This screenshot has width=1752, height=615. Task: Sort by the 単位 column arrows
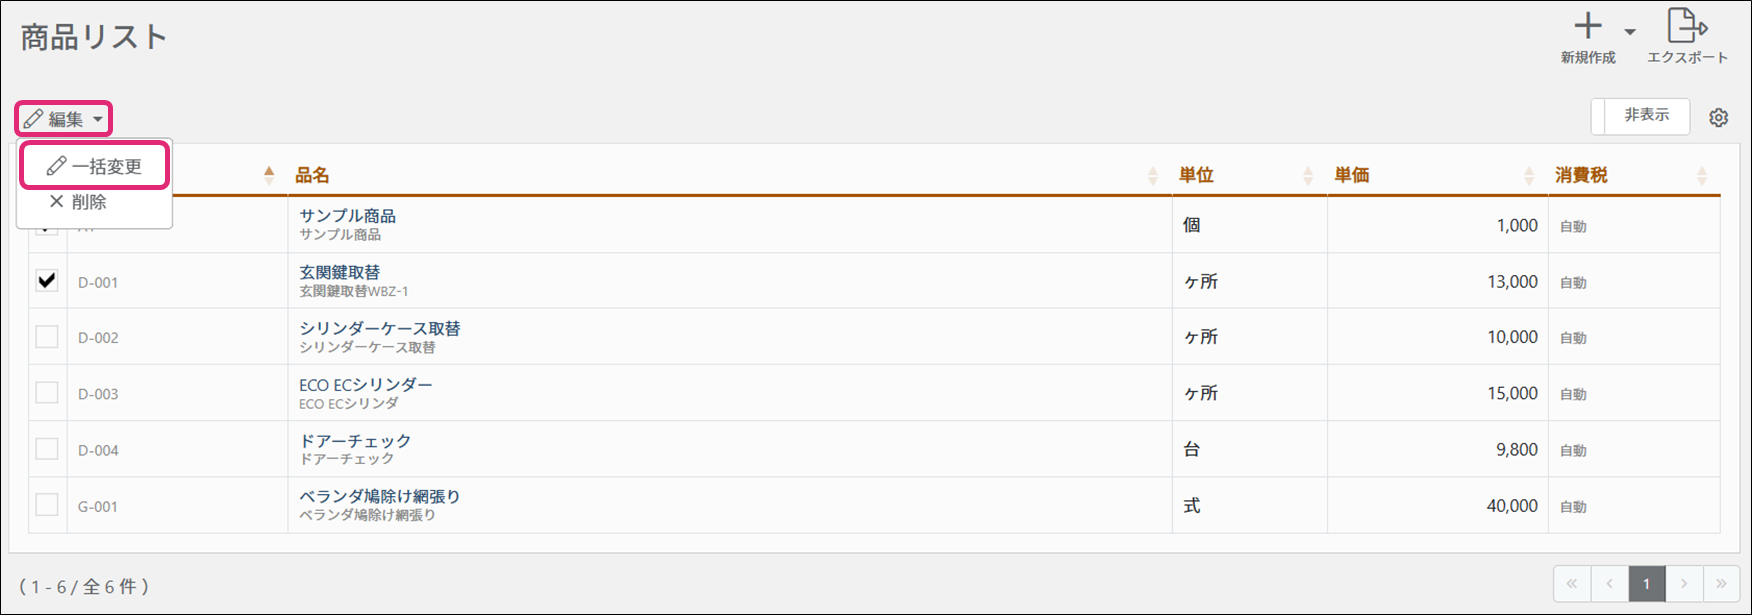tap(1307, 176)
